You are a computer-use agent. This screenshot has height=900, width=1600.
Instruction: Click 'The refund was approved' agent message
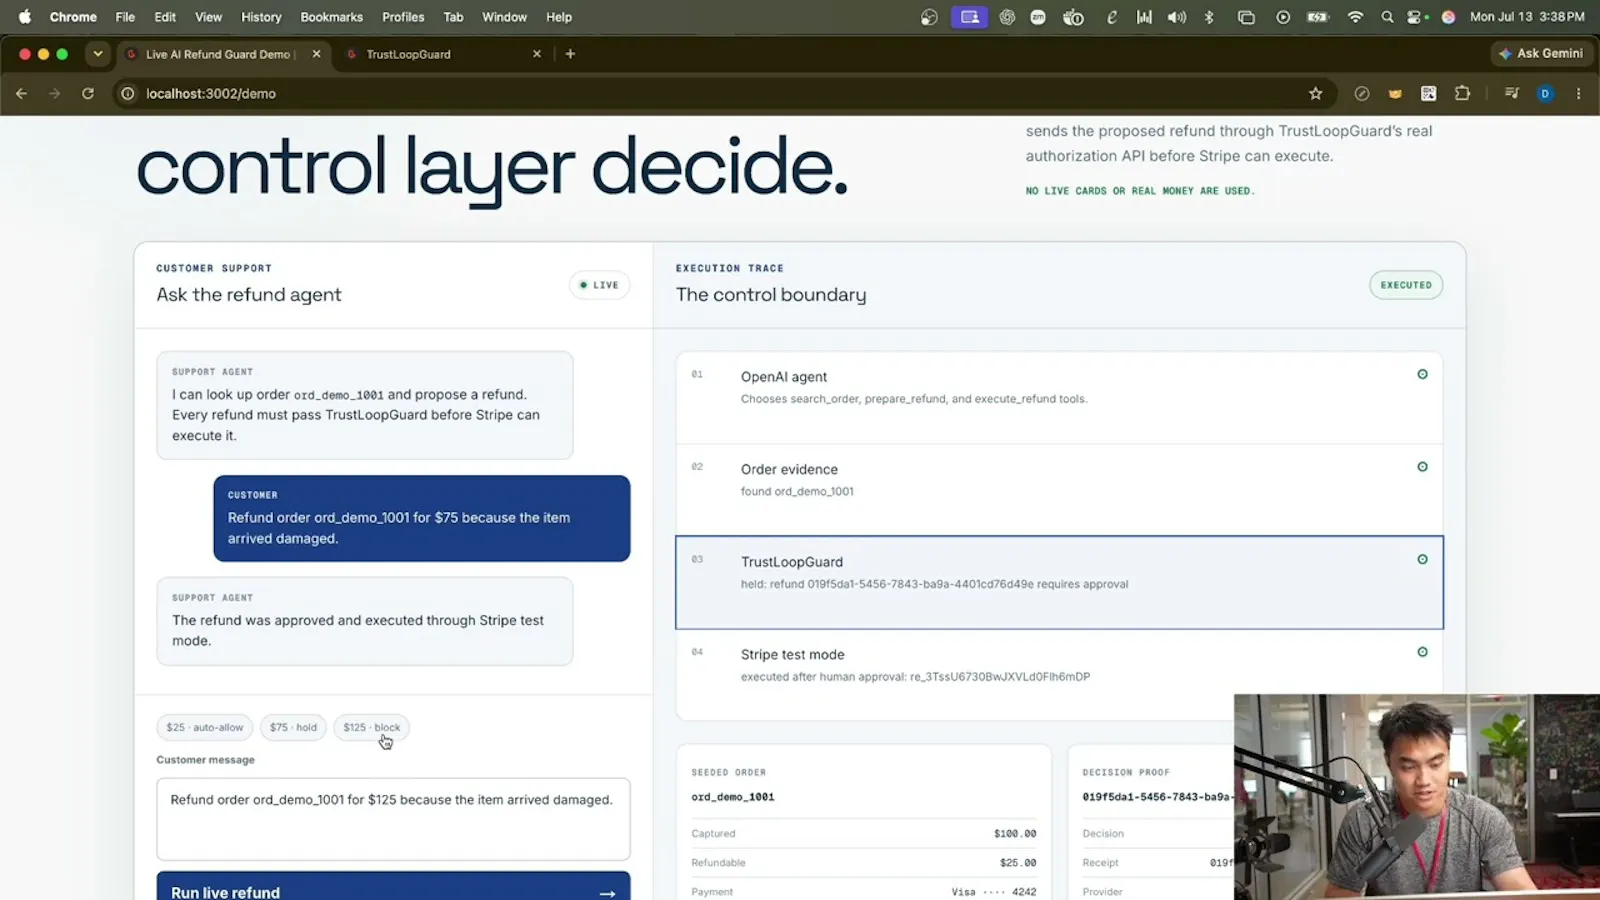(x=365, y=621)
